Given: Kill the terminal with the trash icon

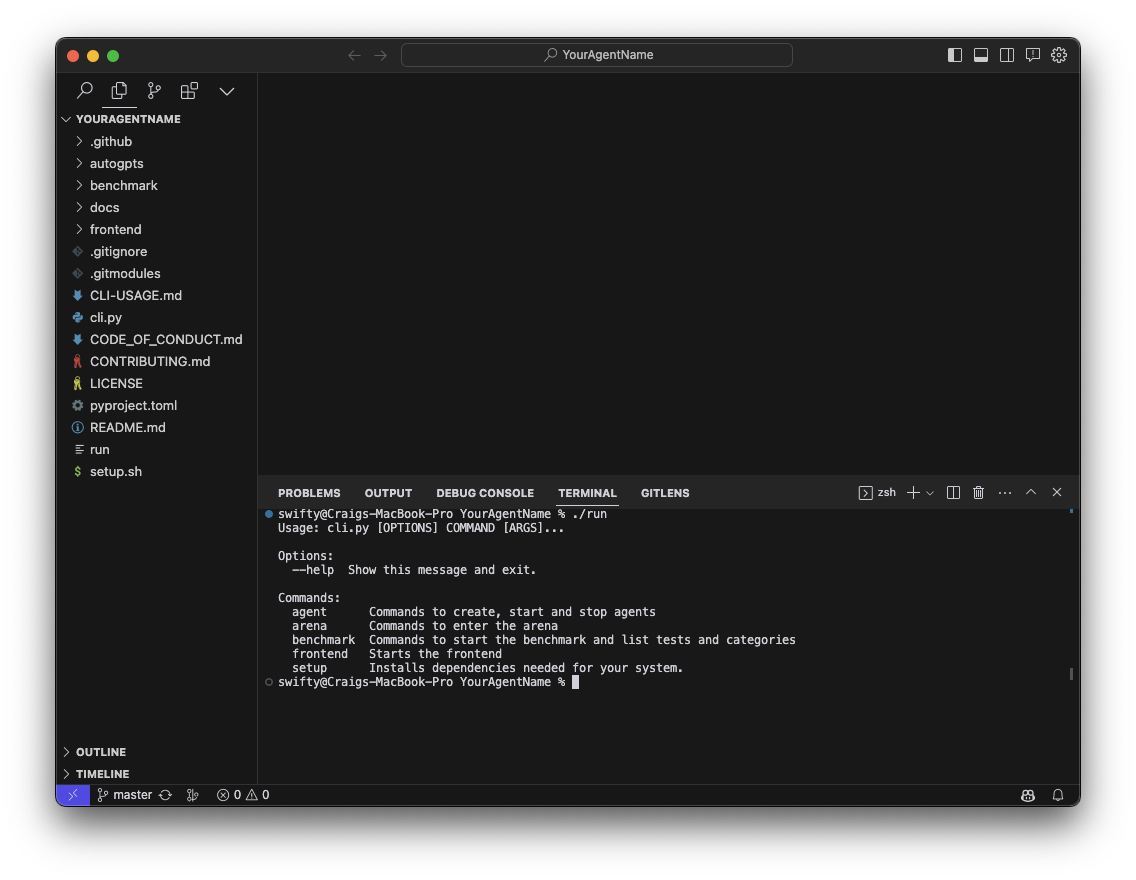Looking at the screenshot, I should [x=978, y=492].
